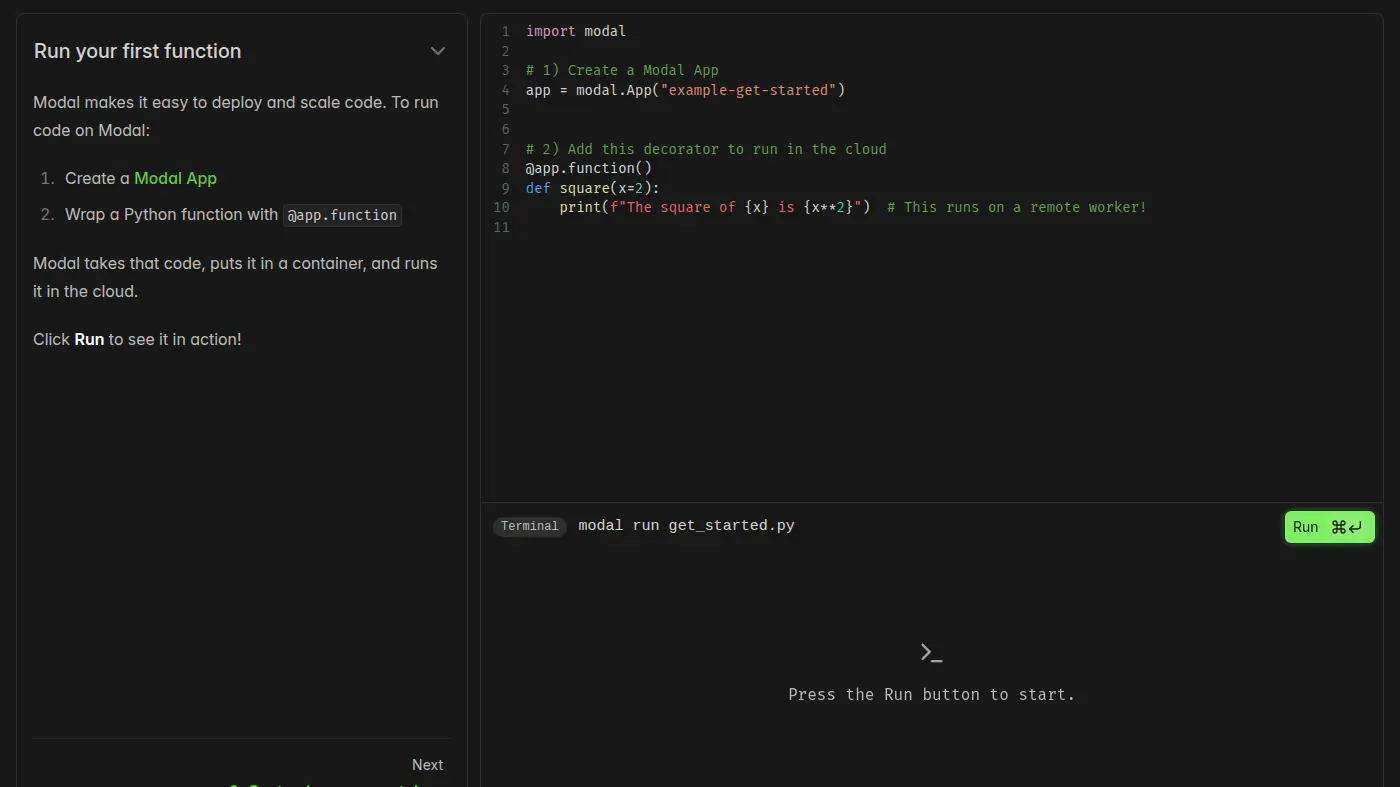The image size is (1400, 787).
Task: Click the "example-get-started" string in code
Action: [x=748, y=90]
